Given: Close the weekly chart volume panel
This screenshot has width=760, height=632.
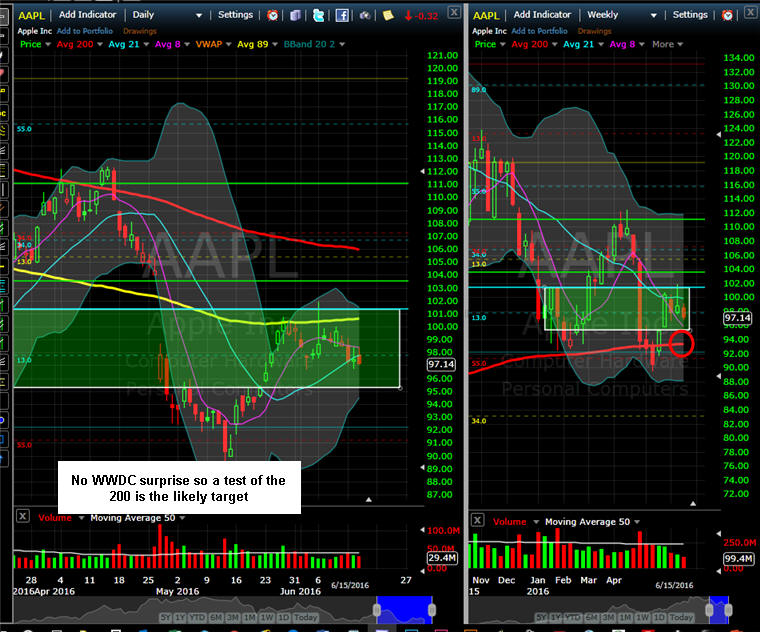Looking at the screenshot, I should (x=479, y=520).
